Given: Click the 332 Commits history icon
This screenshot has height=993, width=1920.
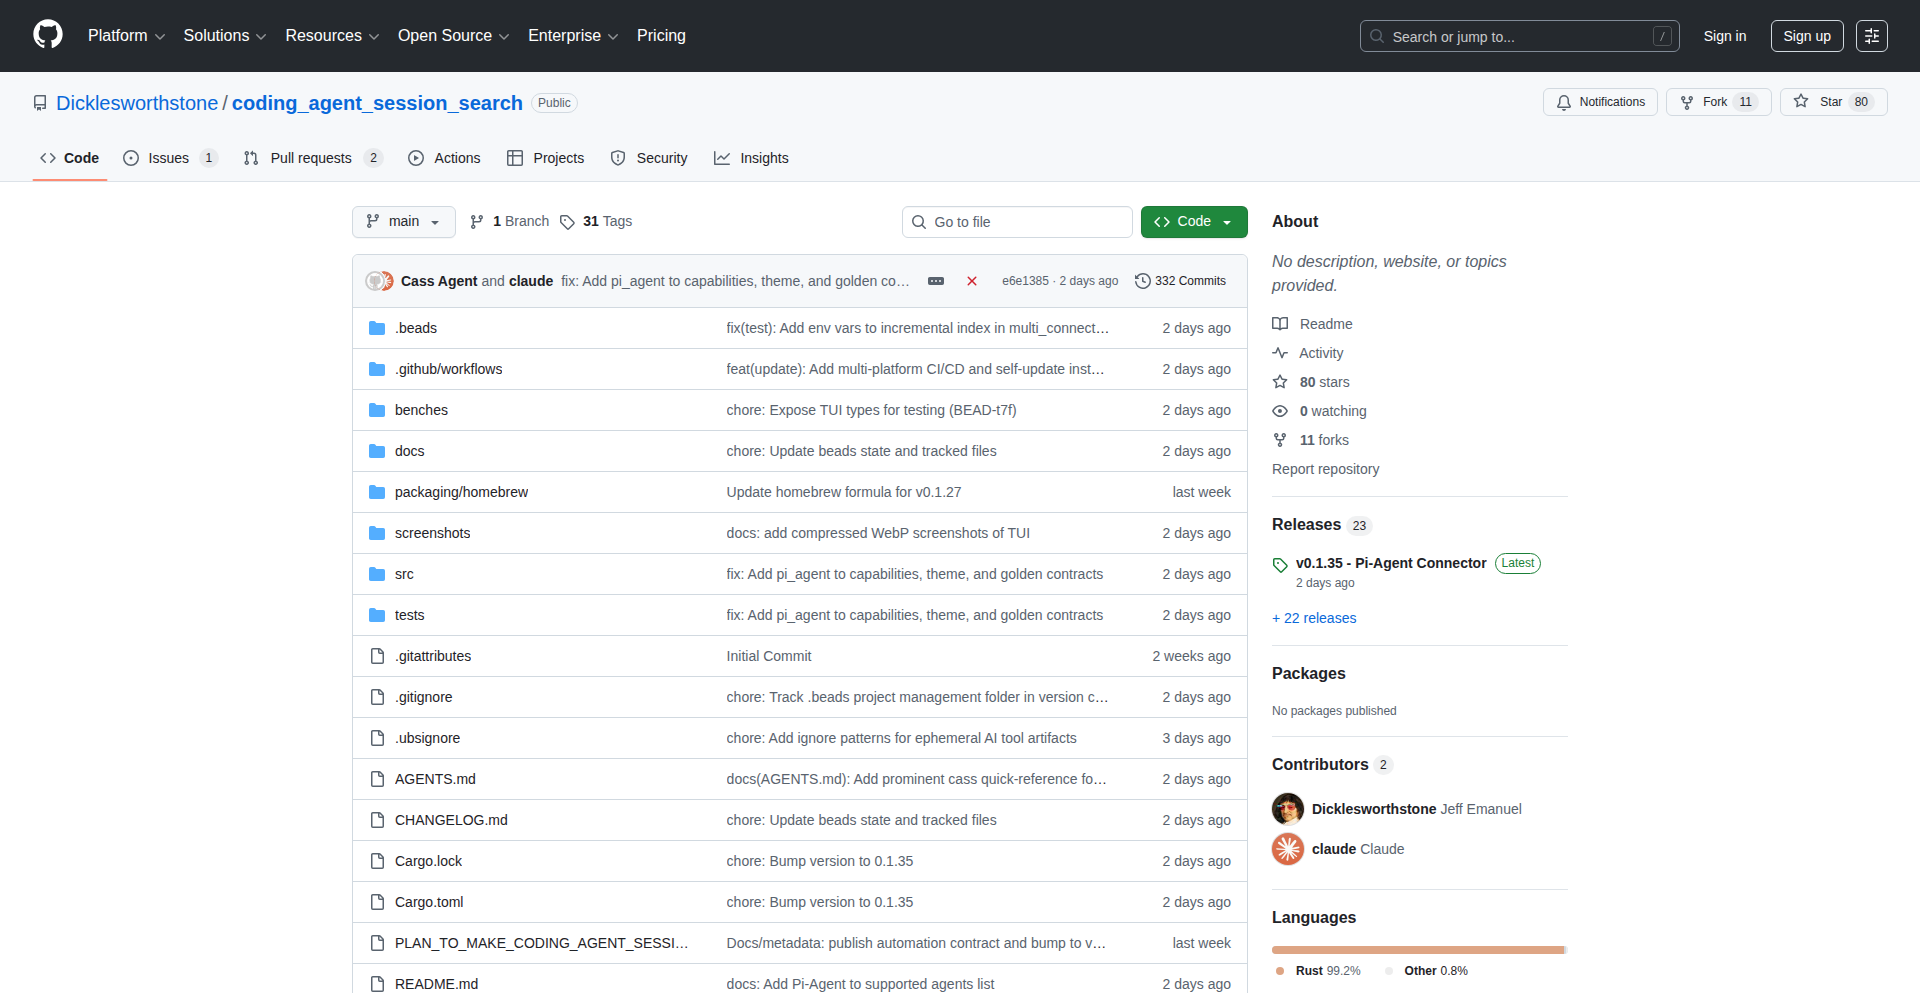Looking at the screenshot, I should [1143, 281].
